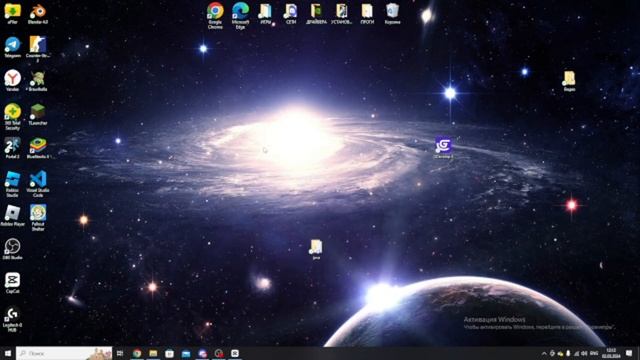Select the yellow folder icon in the top-left corner
The width and height of the screenshot is (640, 360).
pyautogui.click(x=12, y=14)
